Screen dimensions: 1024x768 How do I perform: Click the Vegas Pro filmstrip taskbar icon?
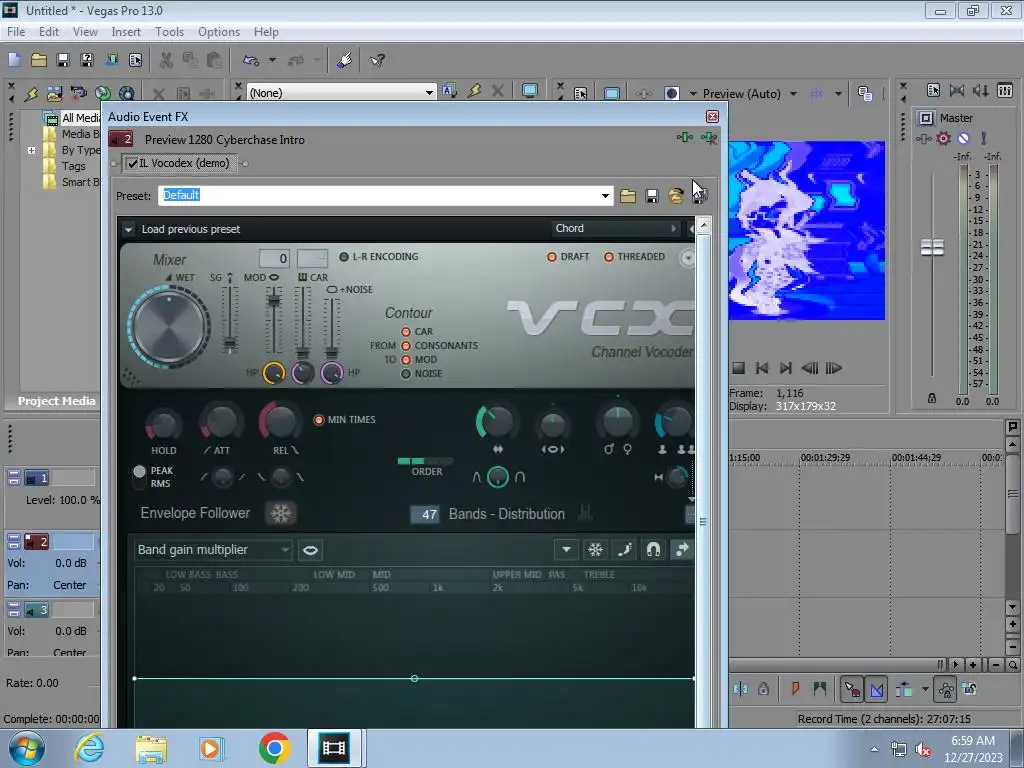click(334, 748)
